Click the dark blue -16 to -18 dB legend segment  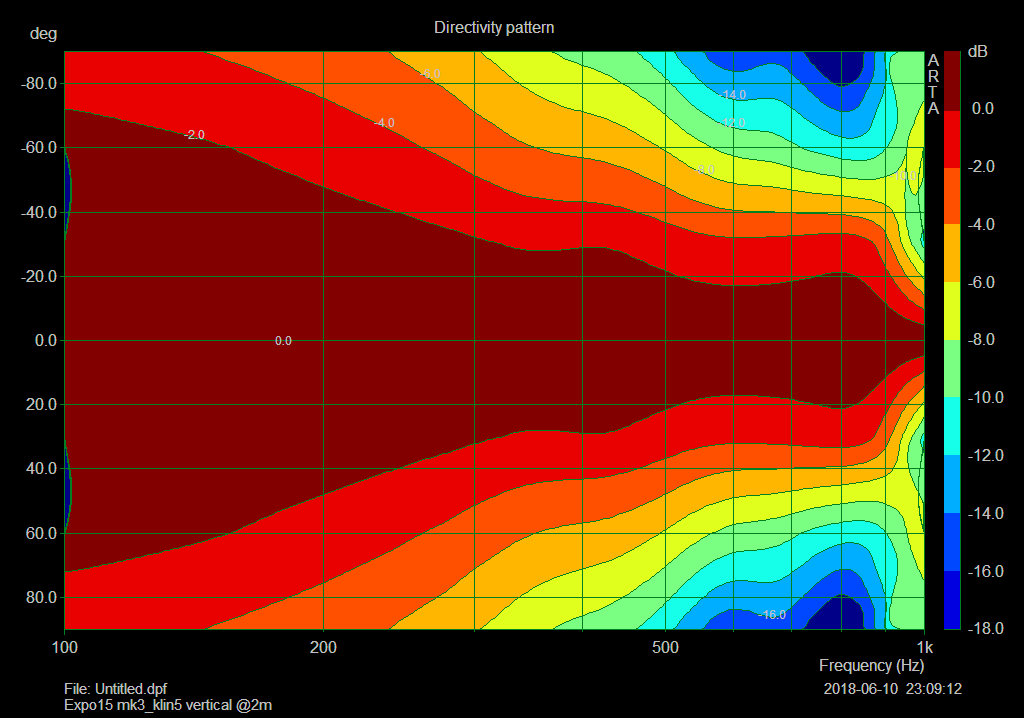(x=952, y=600)
